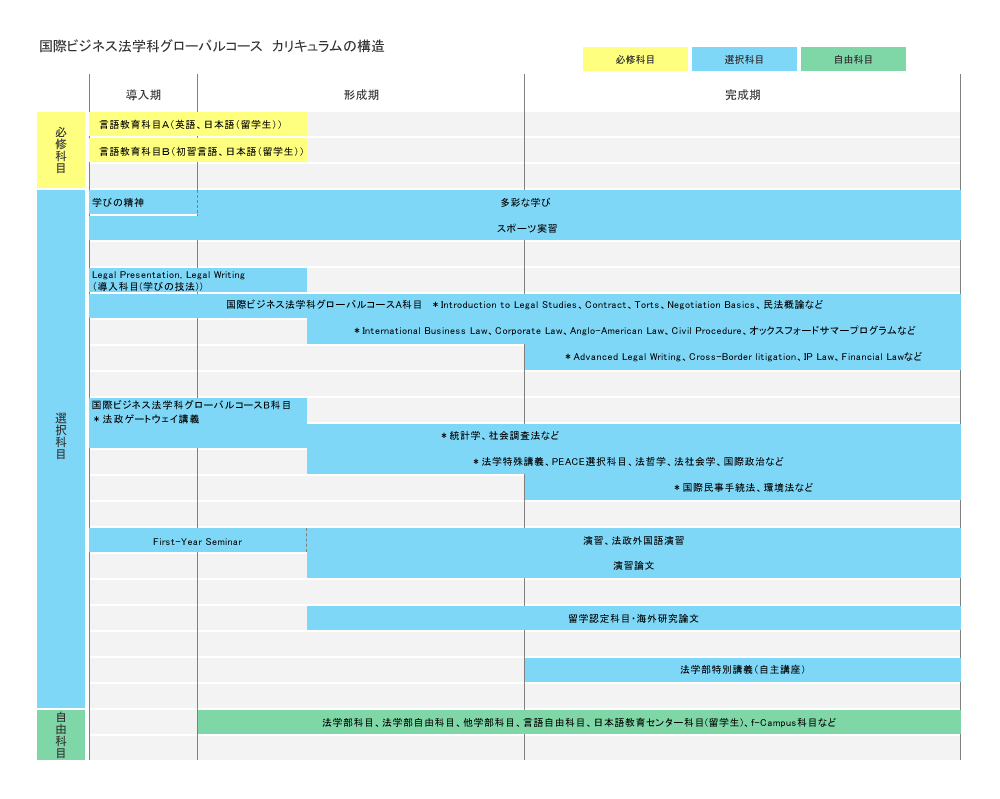The width and height of the screenshot is (1000, 799).
Task: Click the 完成期 column header
Action: tap(742, 95)
